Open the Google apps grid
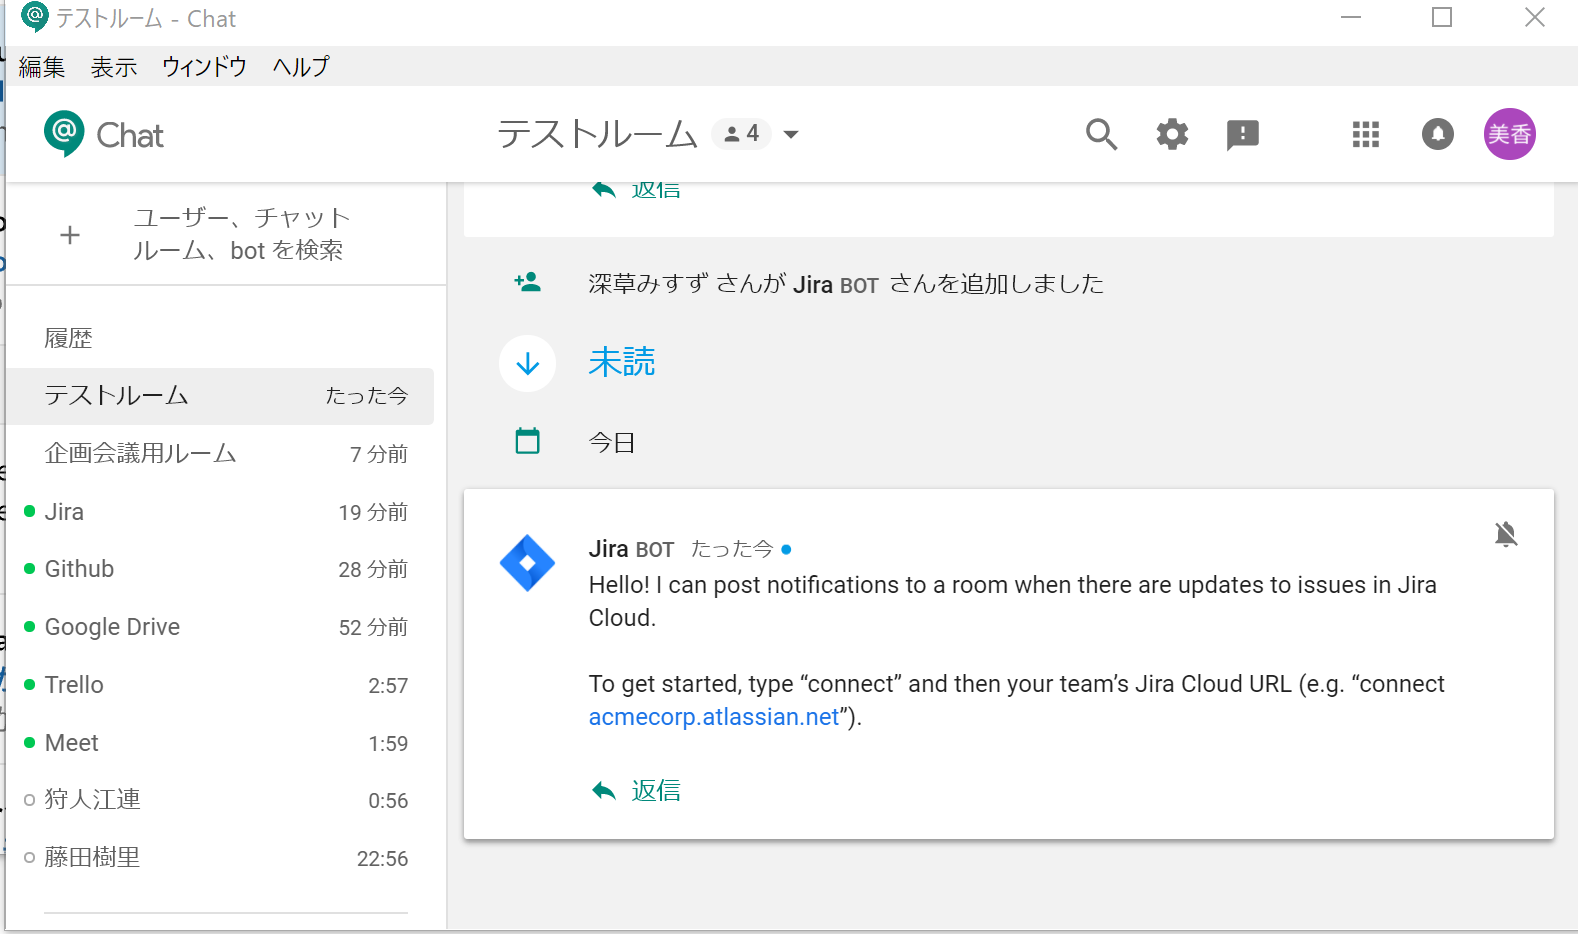 [1365, 134]
